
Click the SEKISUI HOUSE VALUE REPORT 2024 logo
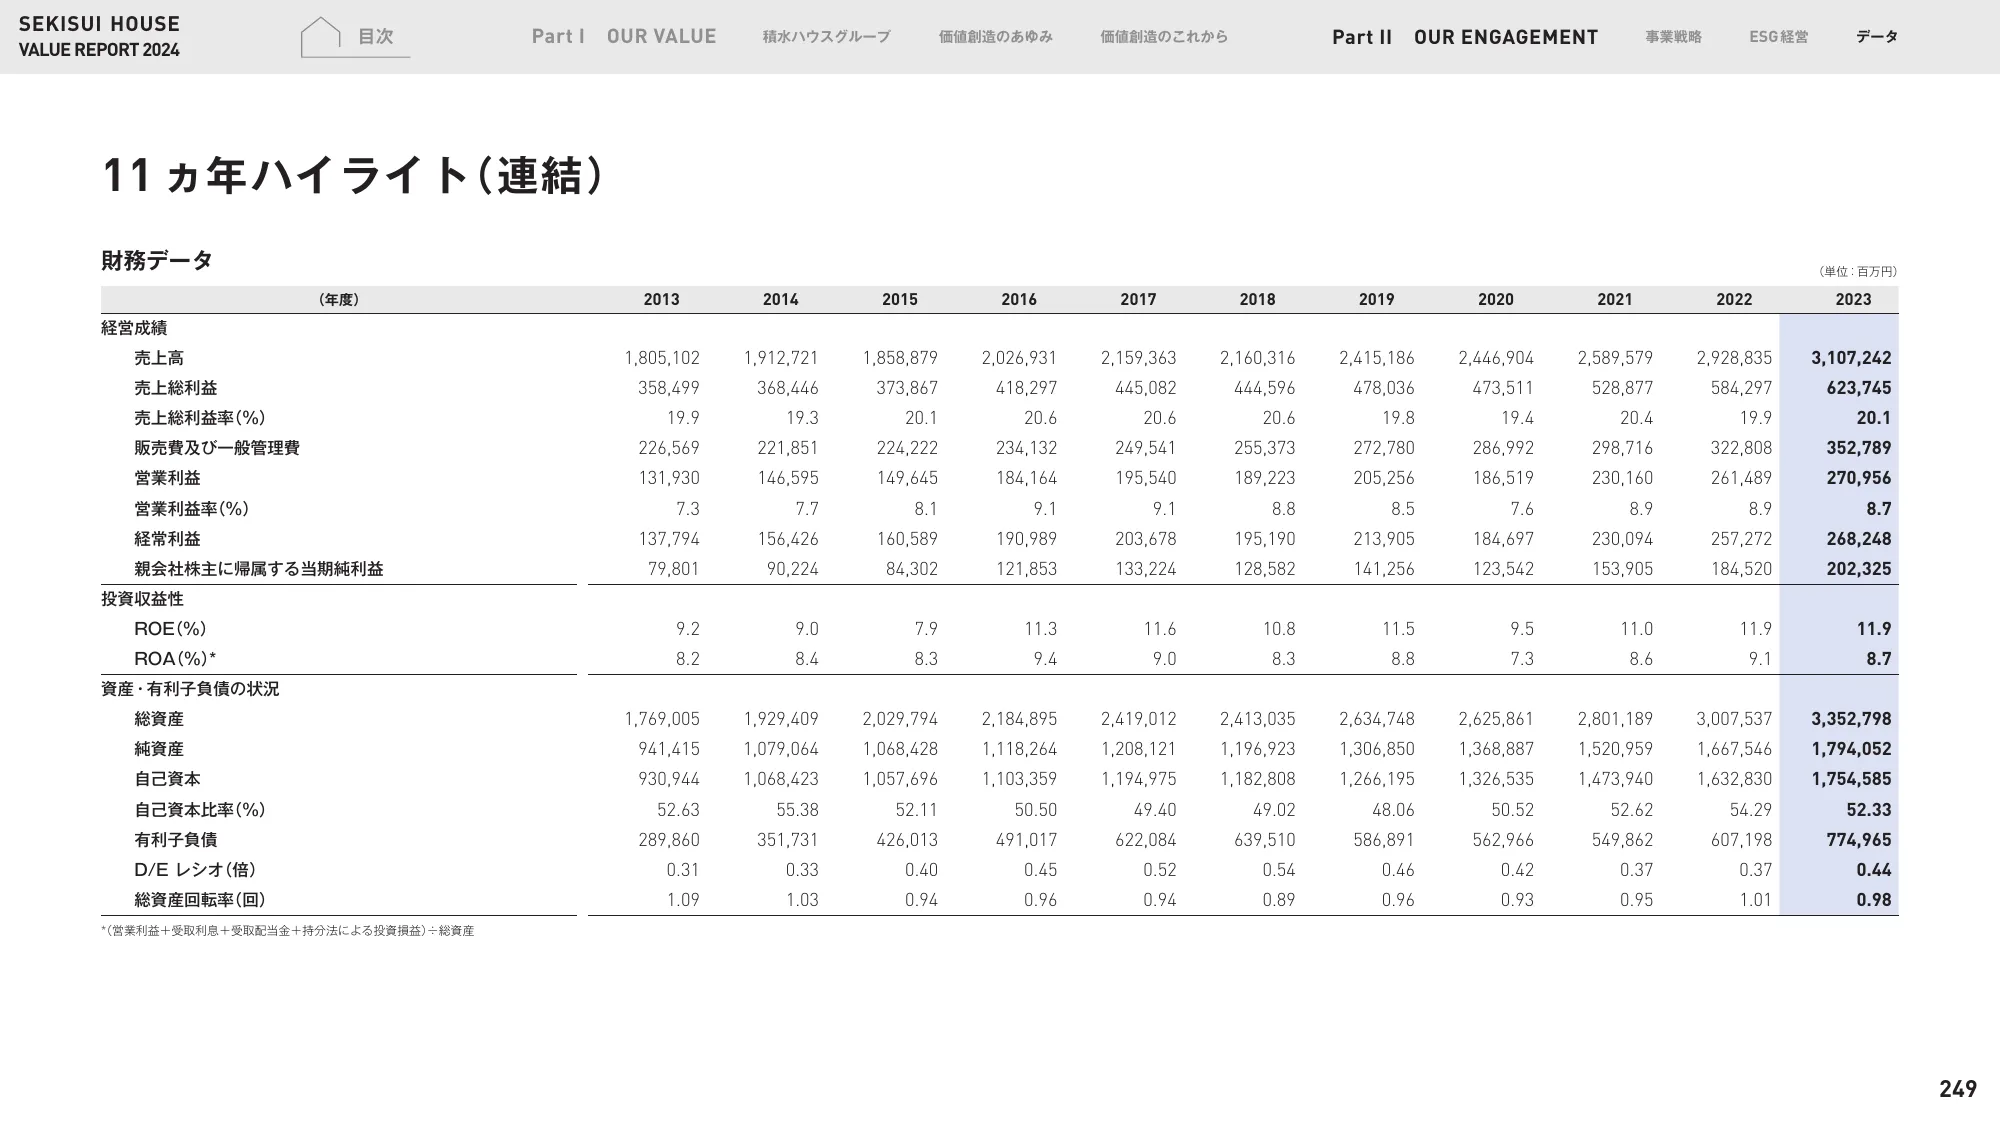(100, 34)
